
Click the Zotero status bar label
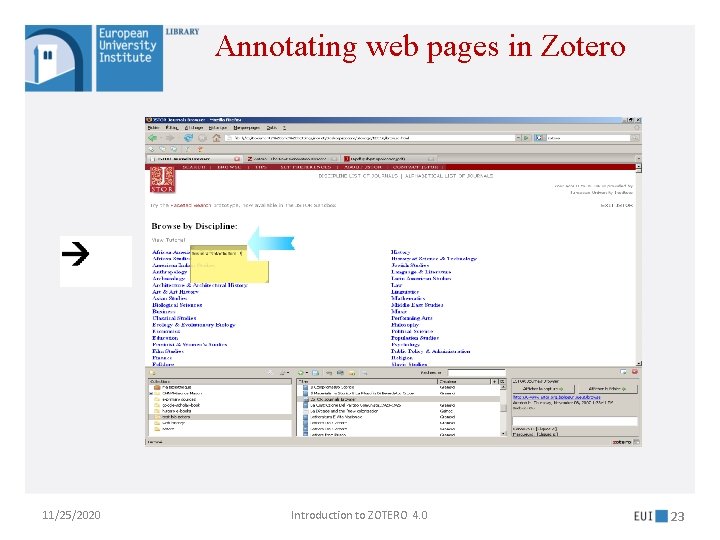pos(621,442)
